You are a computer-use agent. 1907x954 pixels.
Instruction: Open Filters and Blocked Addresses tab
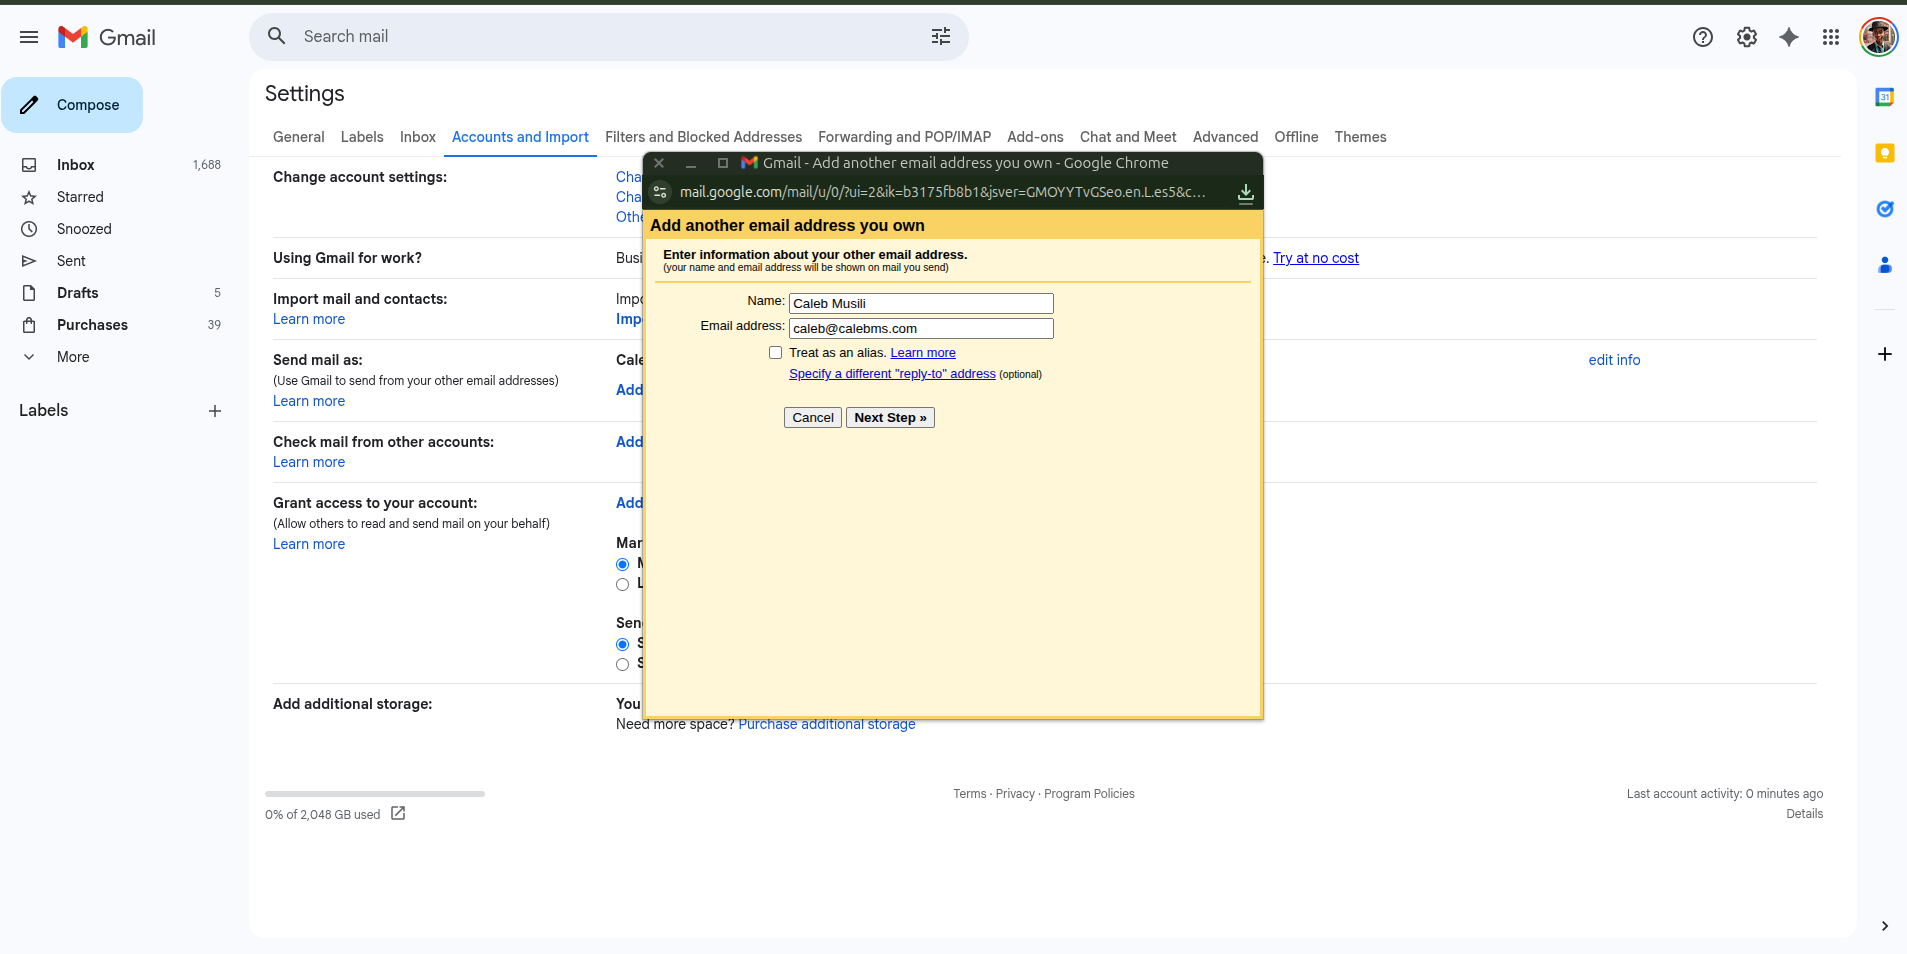703,137
